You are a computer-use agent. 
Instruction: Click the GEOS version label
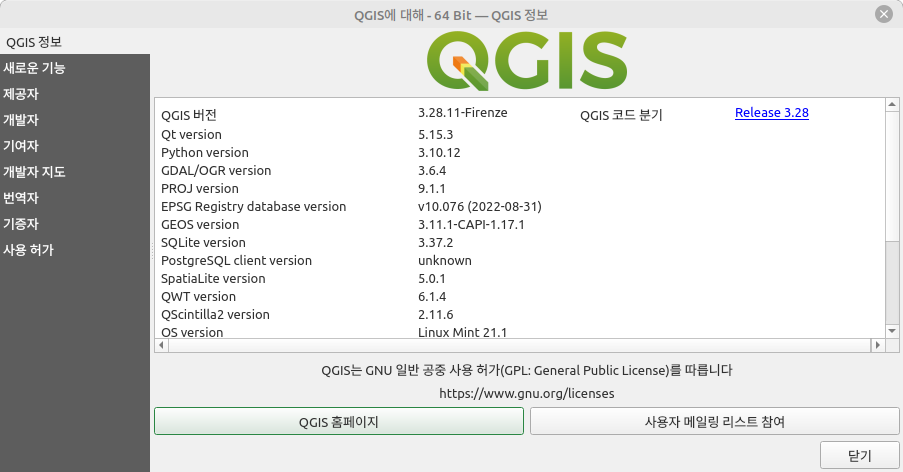point(200,224)
